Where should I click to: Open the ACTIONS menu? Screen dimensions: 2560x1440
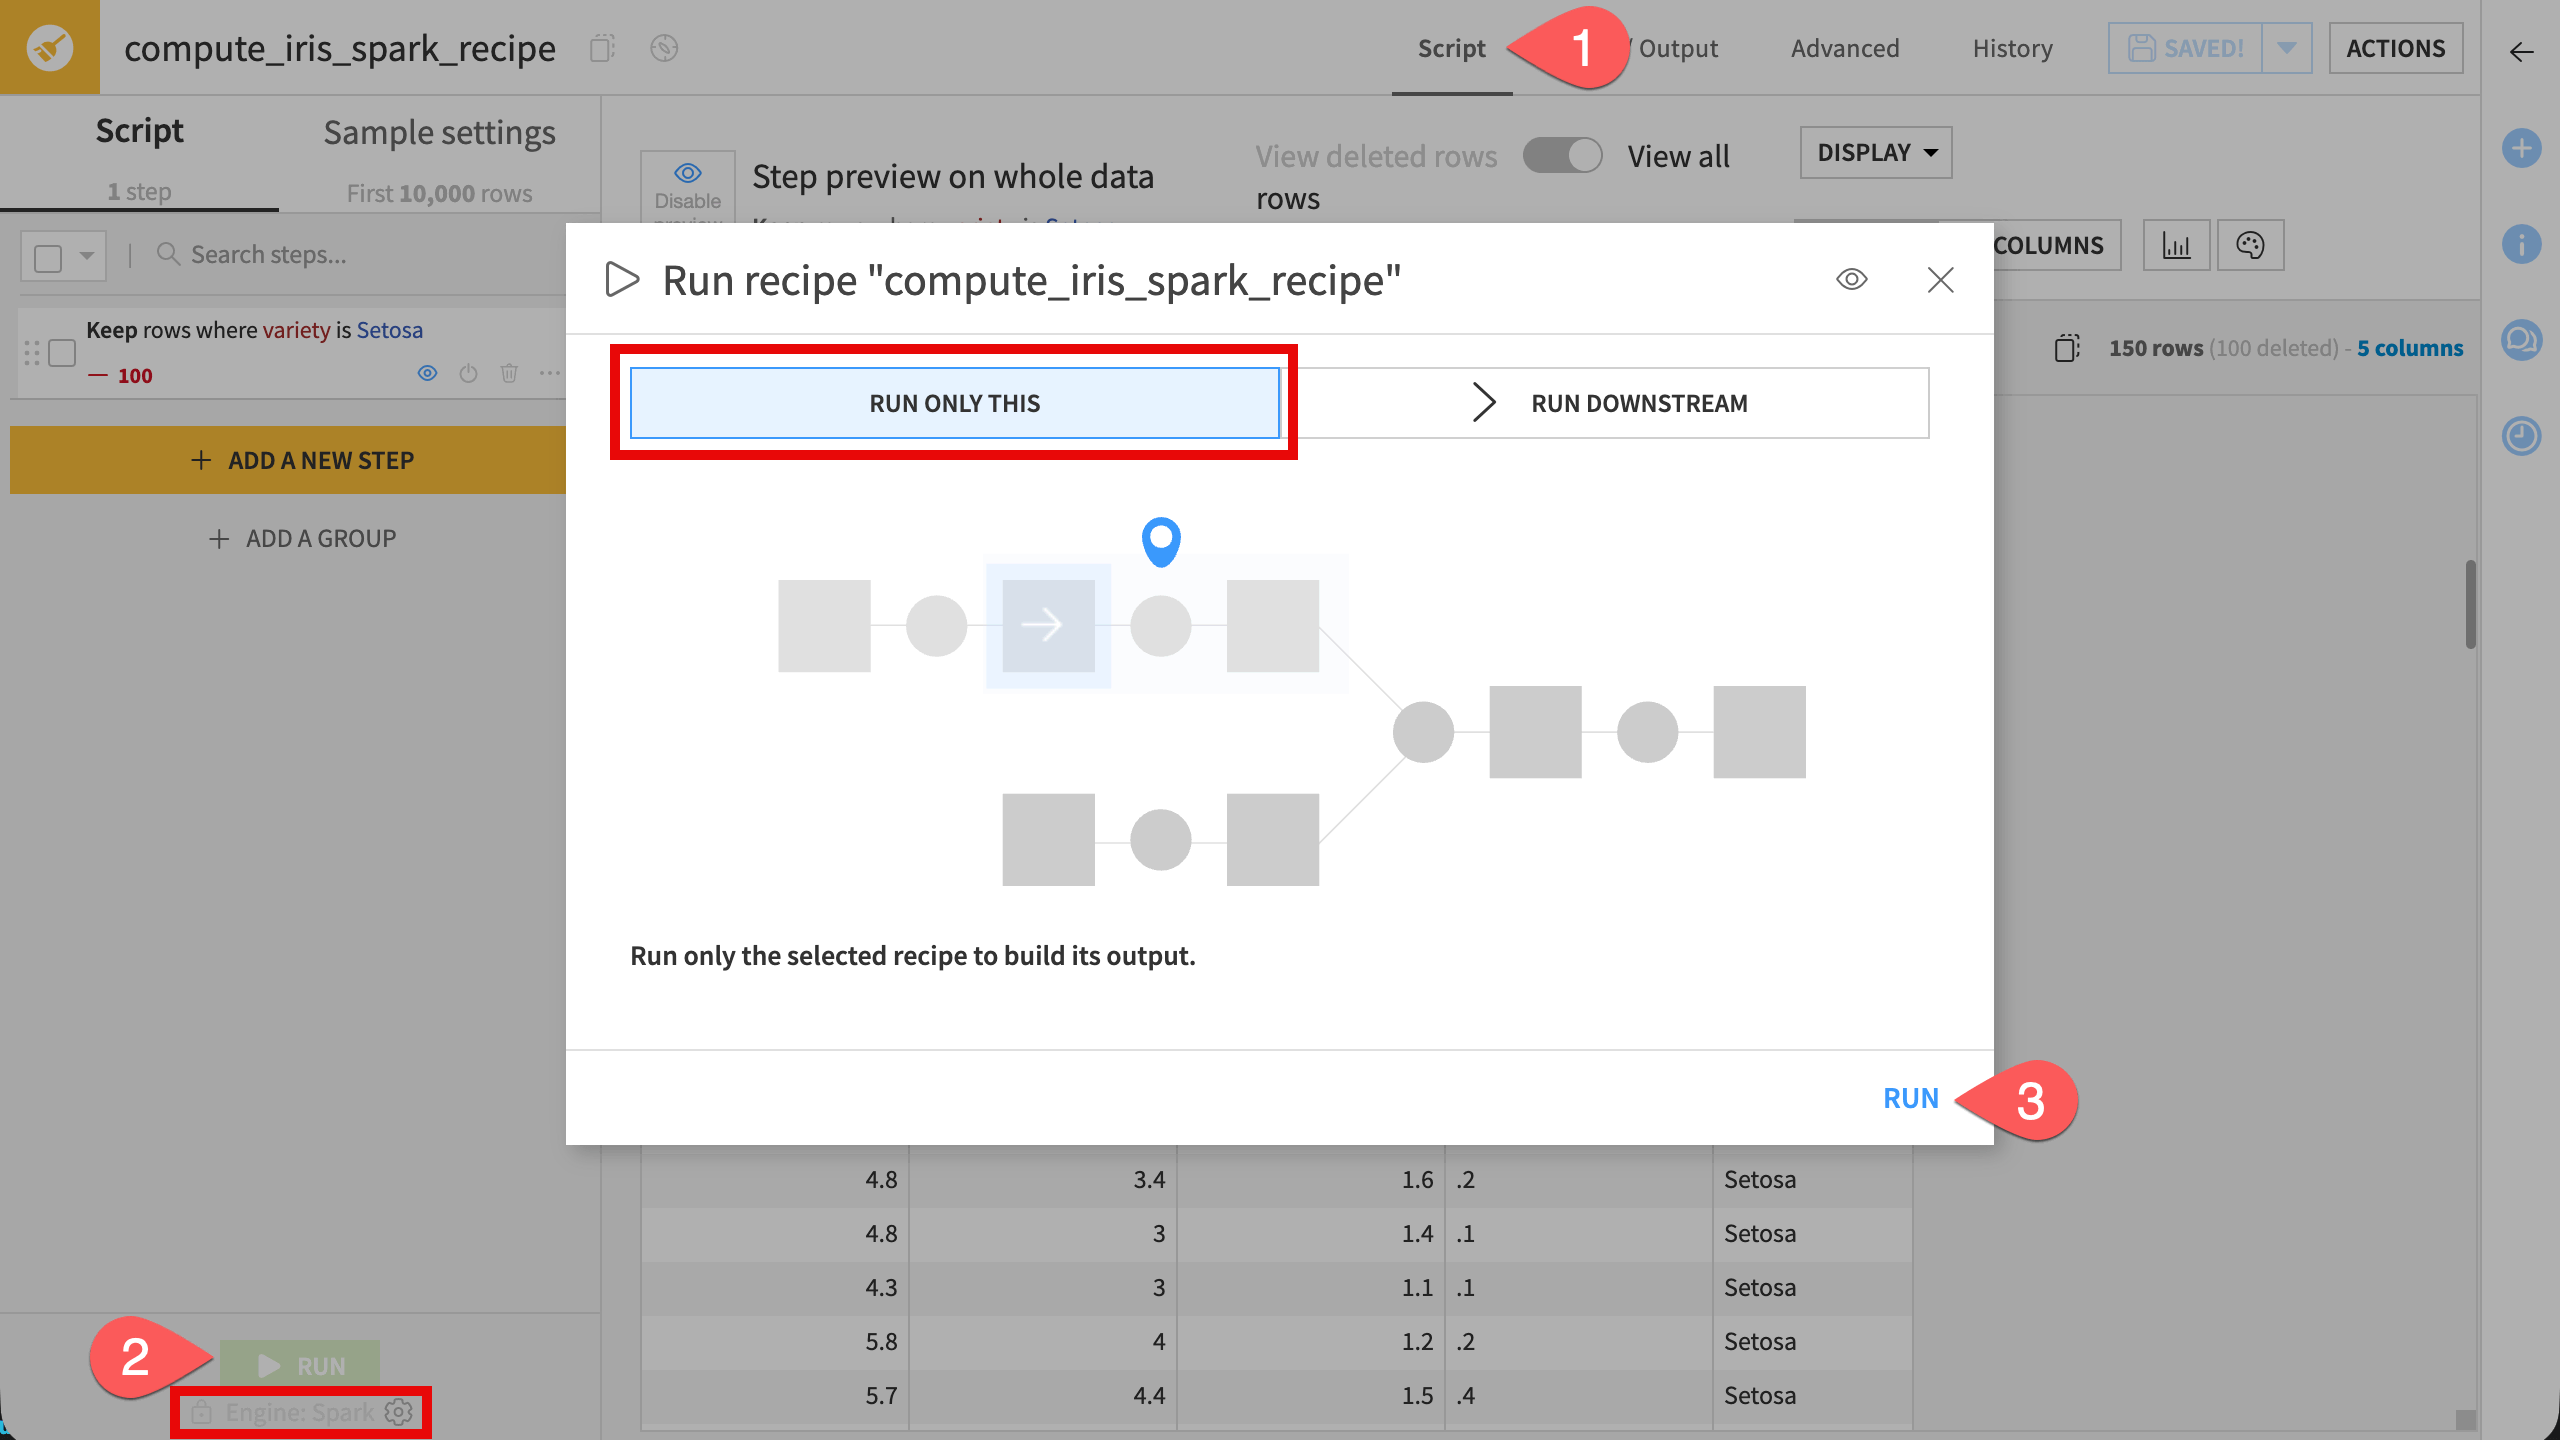click(2395, 48)
